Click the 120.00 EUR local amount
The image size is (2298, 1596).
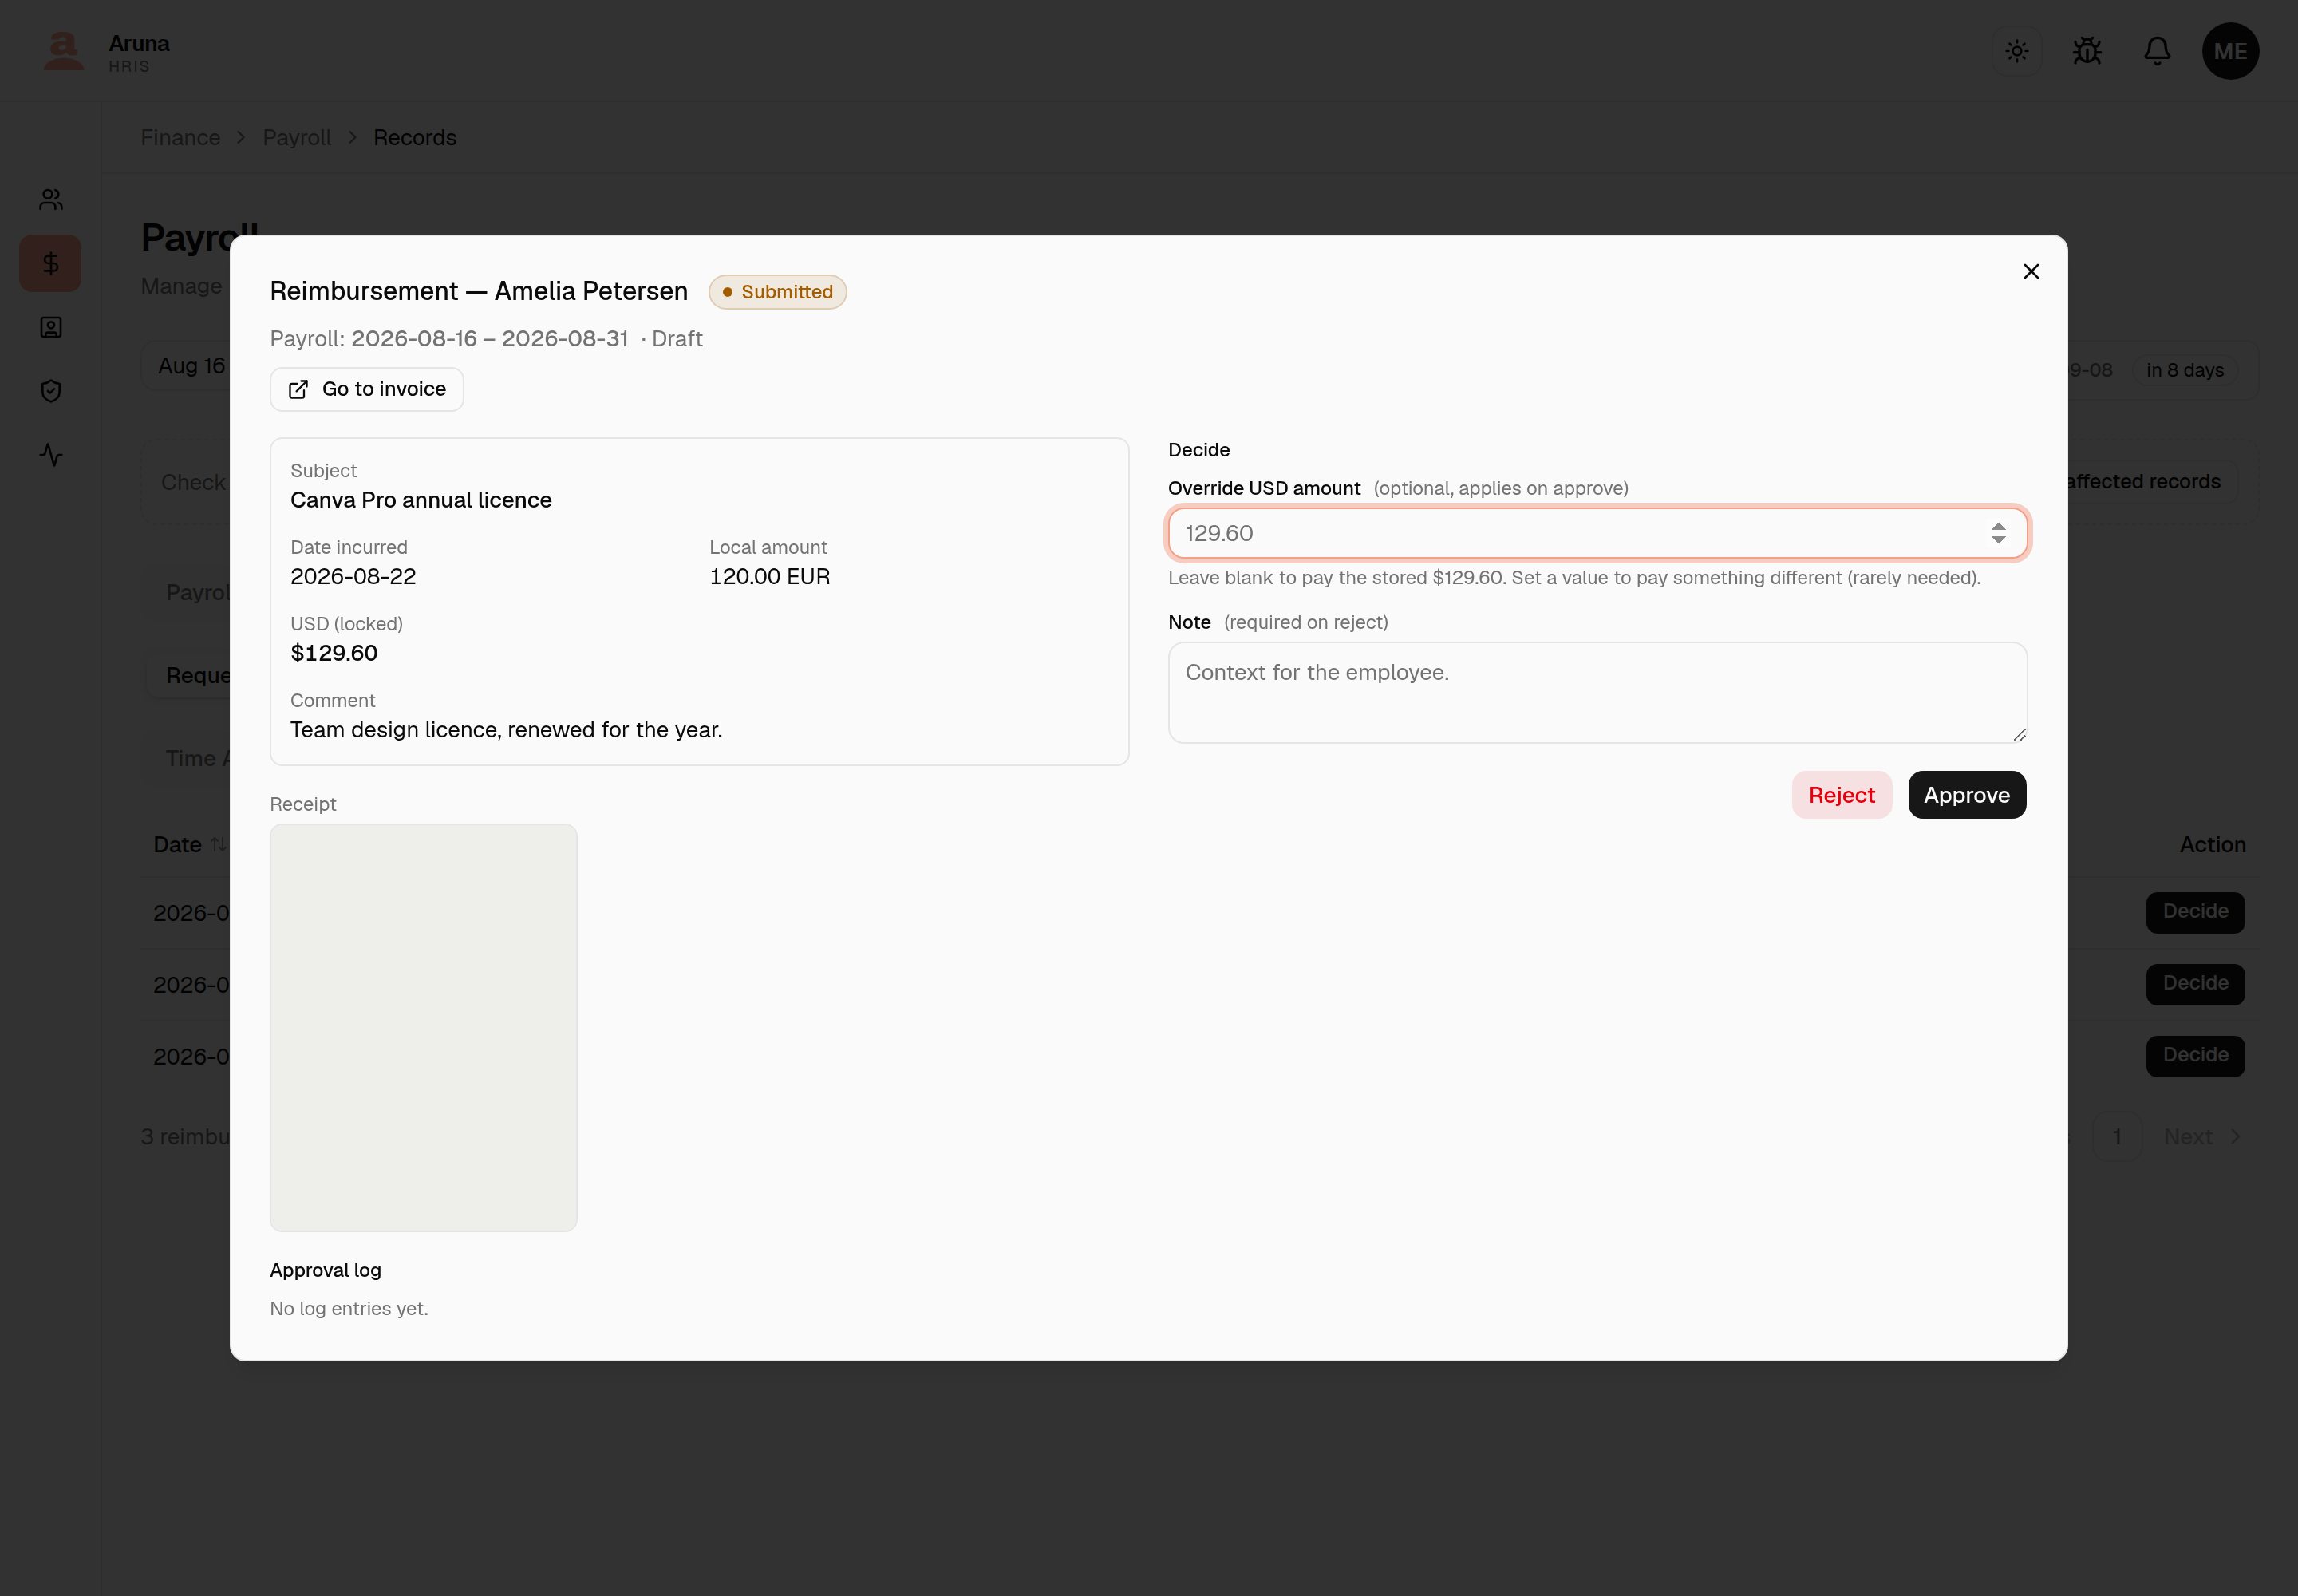click(x=770, y=577)
